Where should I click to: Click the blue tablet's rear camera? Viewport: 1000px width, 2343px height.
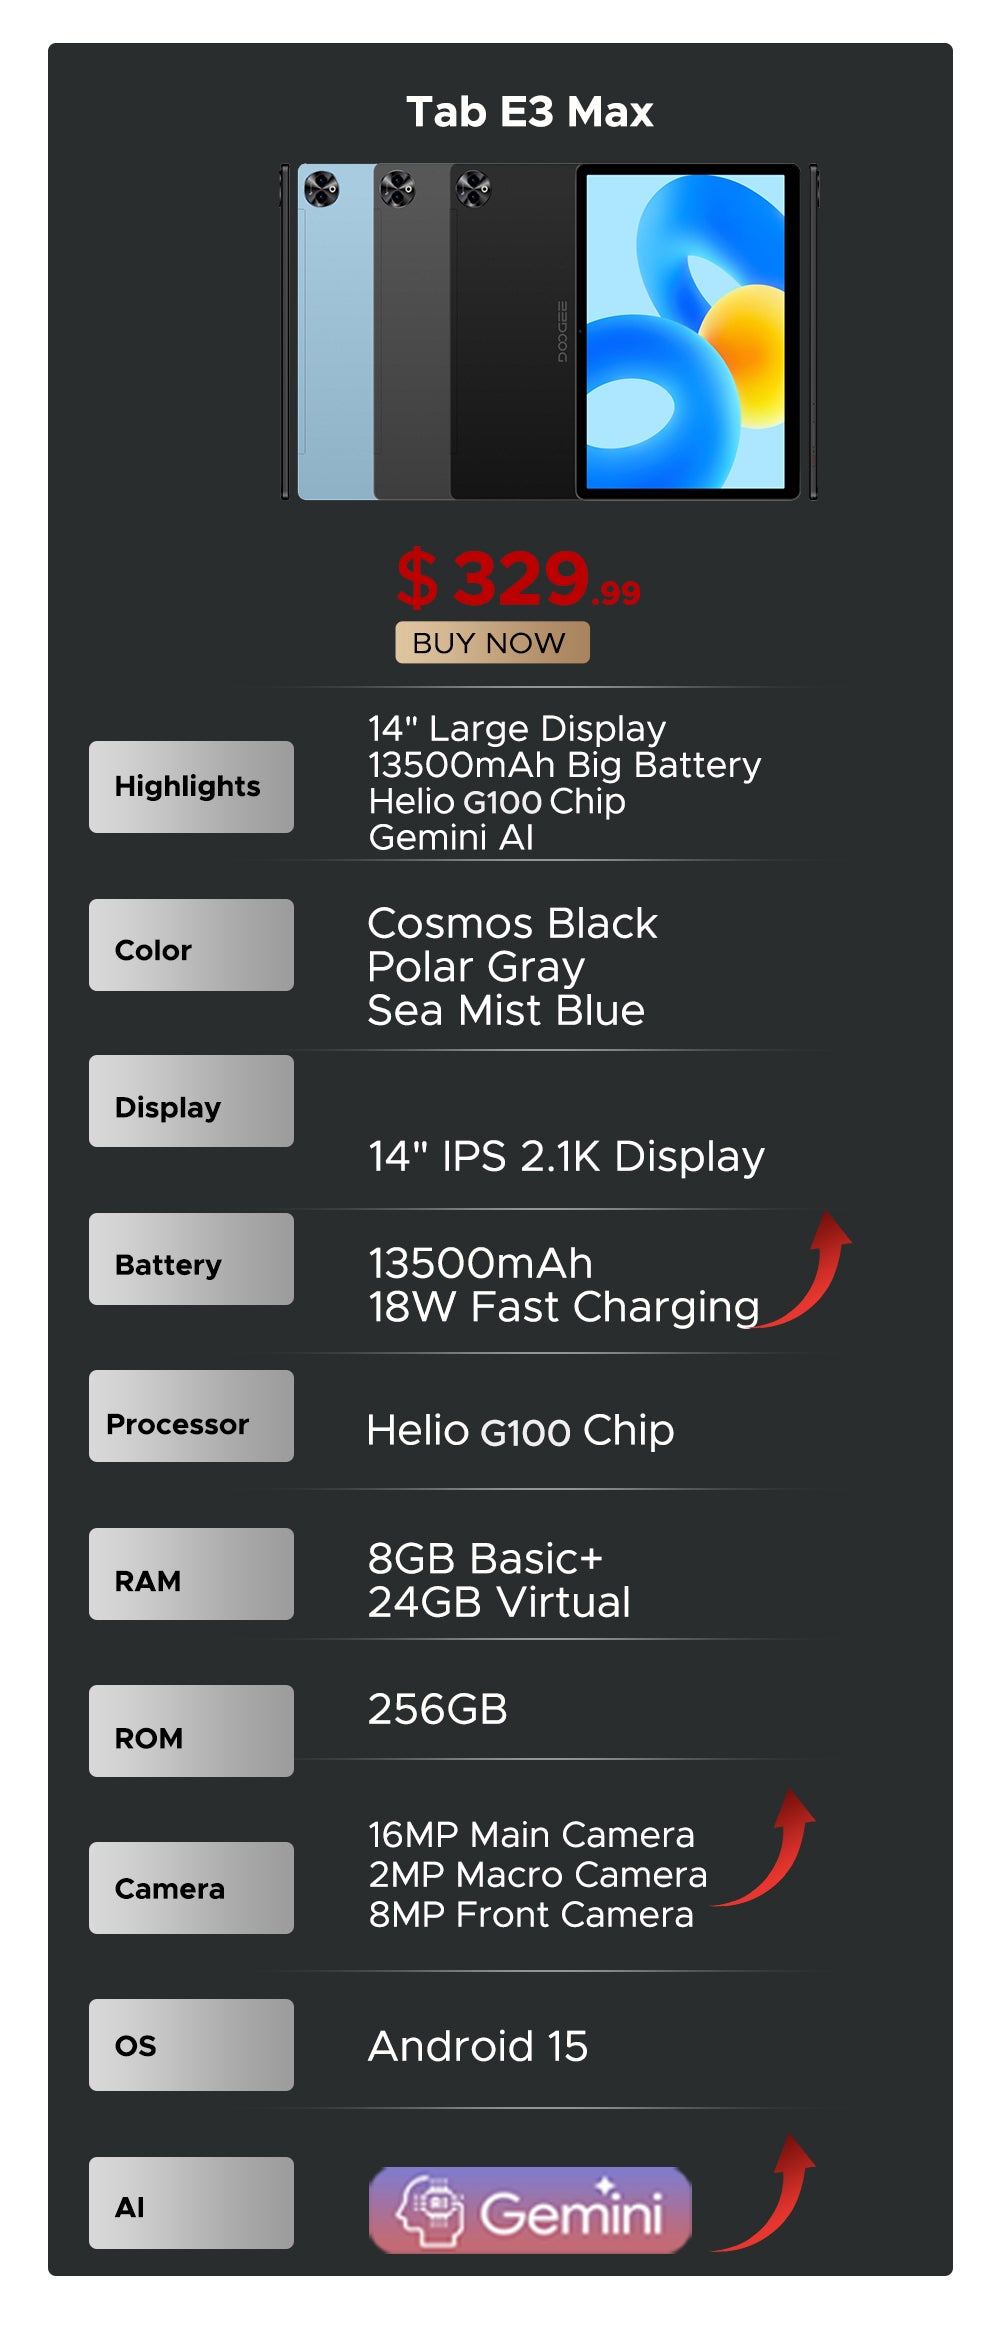[321, 189]
